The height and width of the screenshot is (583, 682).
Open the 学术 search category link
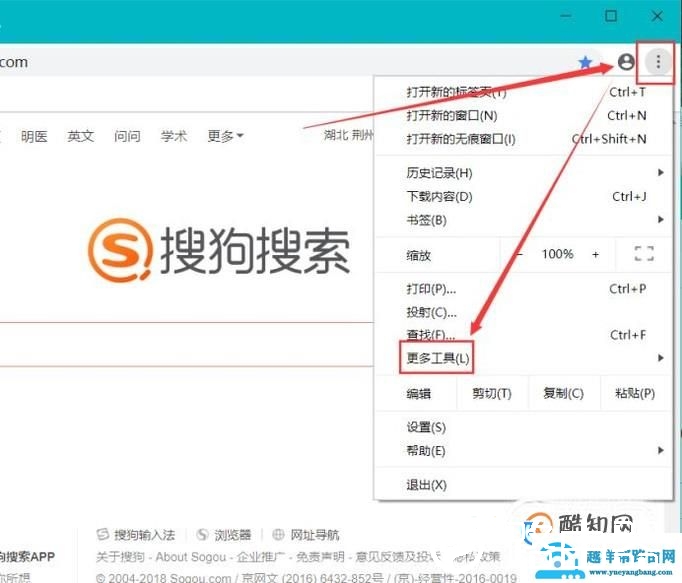[x=174, y=137]
